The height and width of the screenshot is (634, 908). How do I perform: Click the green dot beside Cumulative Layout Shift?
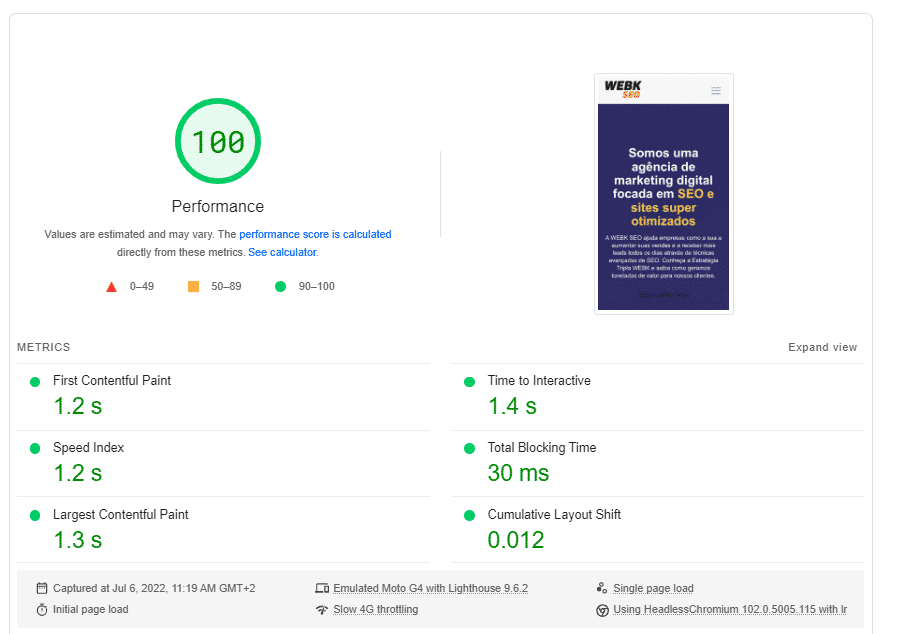468,515
